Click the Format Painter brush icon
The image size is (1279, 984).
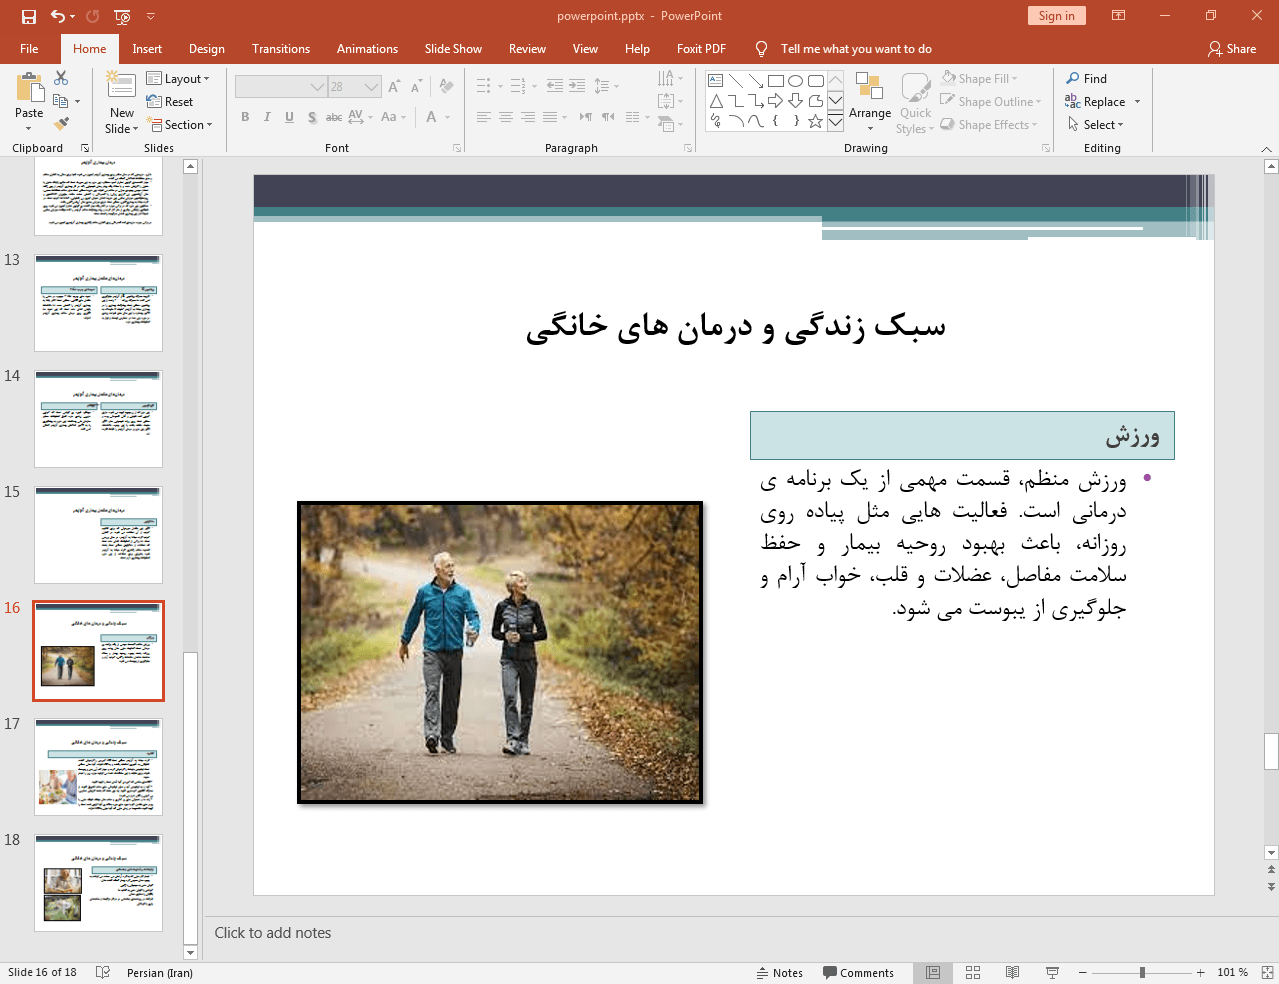point(61,124)
